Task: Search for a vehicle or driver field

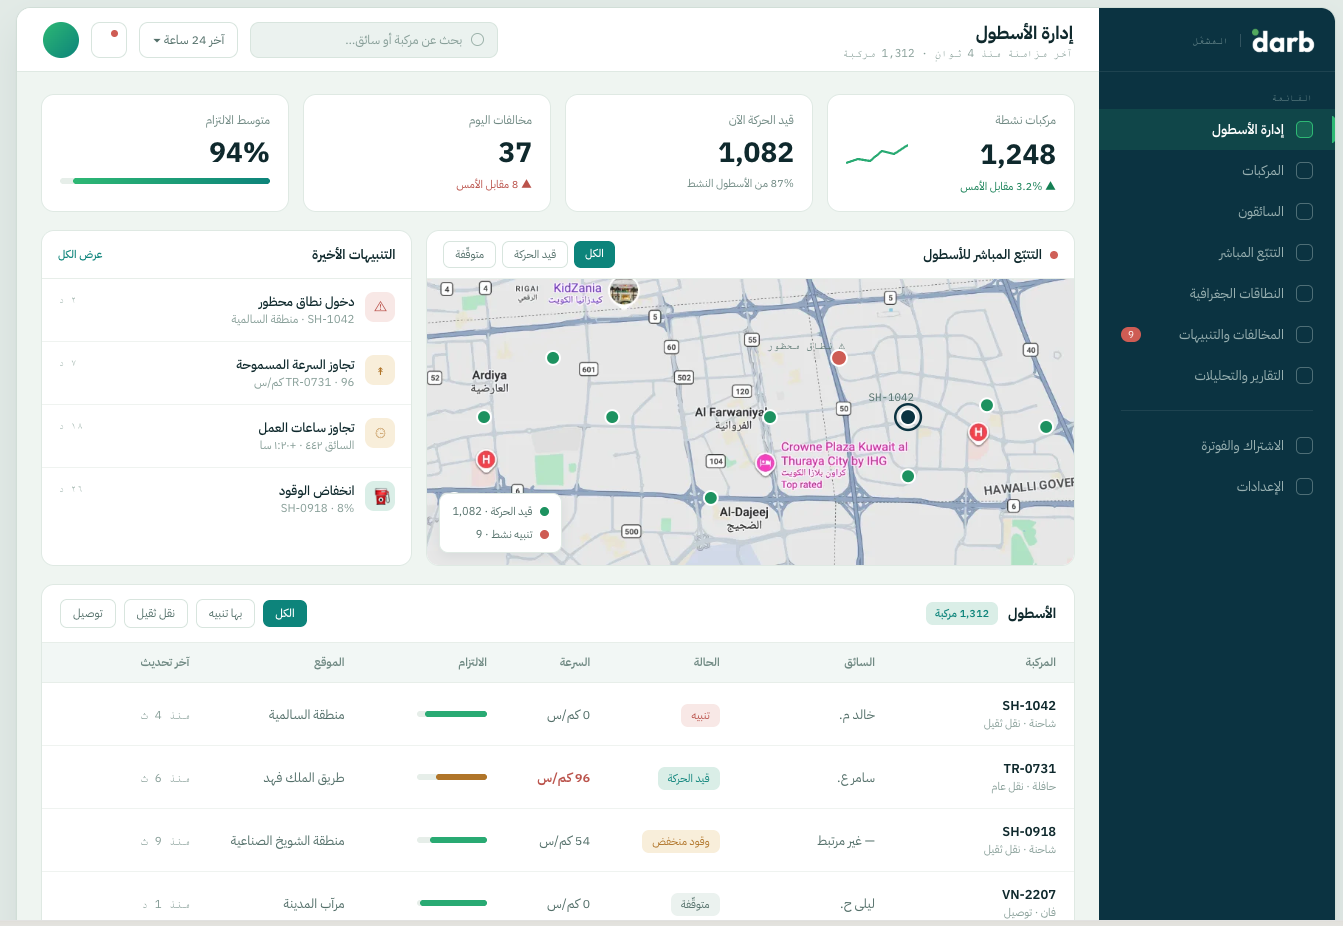Action: 374,40
